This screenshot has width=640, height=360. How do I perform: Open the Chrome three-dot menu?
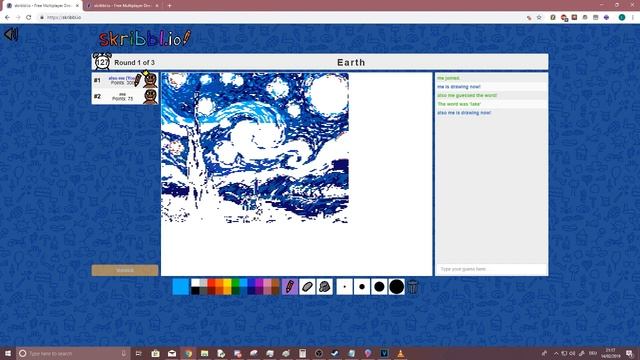[x=633, y=18]
